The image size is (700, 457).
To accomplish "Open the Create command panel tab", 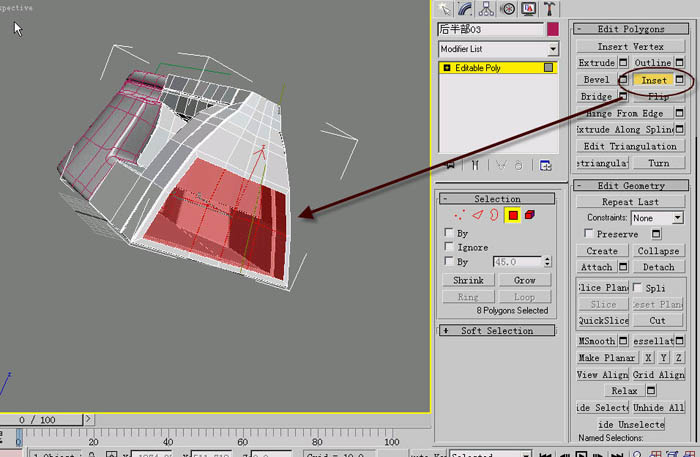I will click(444, 9).
